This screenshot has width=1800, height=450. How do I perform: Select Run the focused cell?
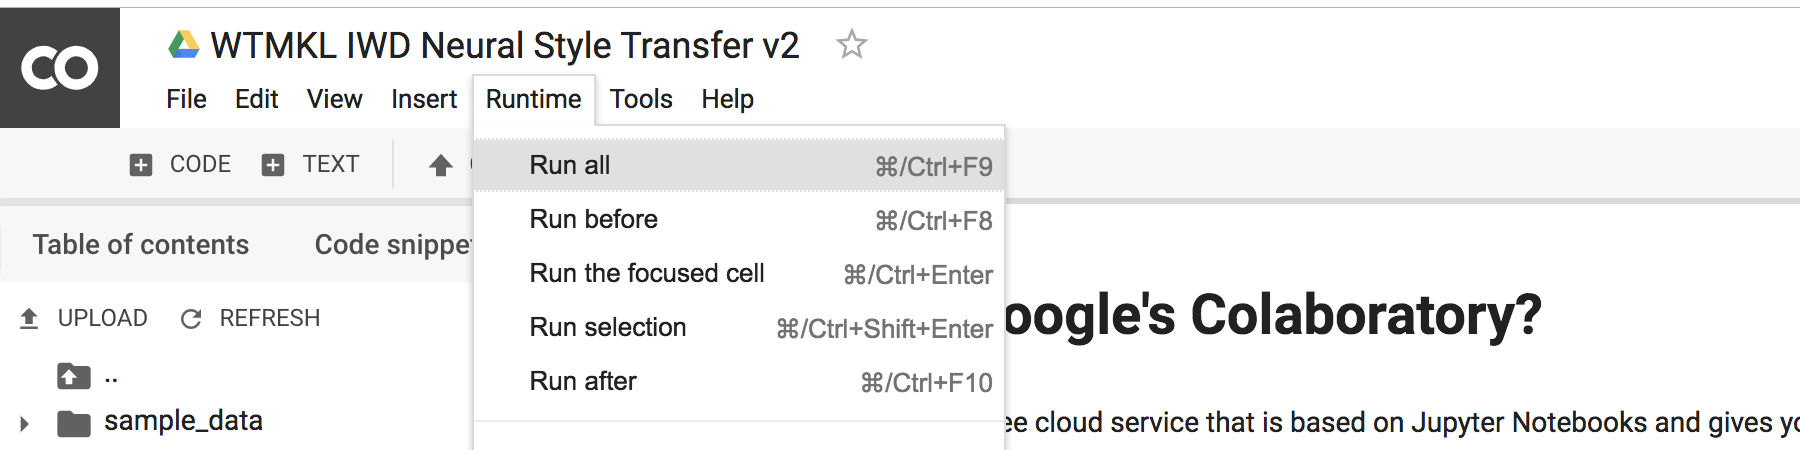coord(647,273)
